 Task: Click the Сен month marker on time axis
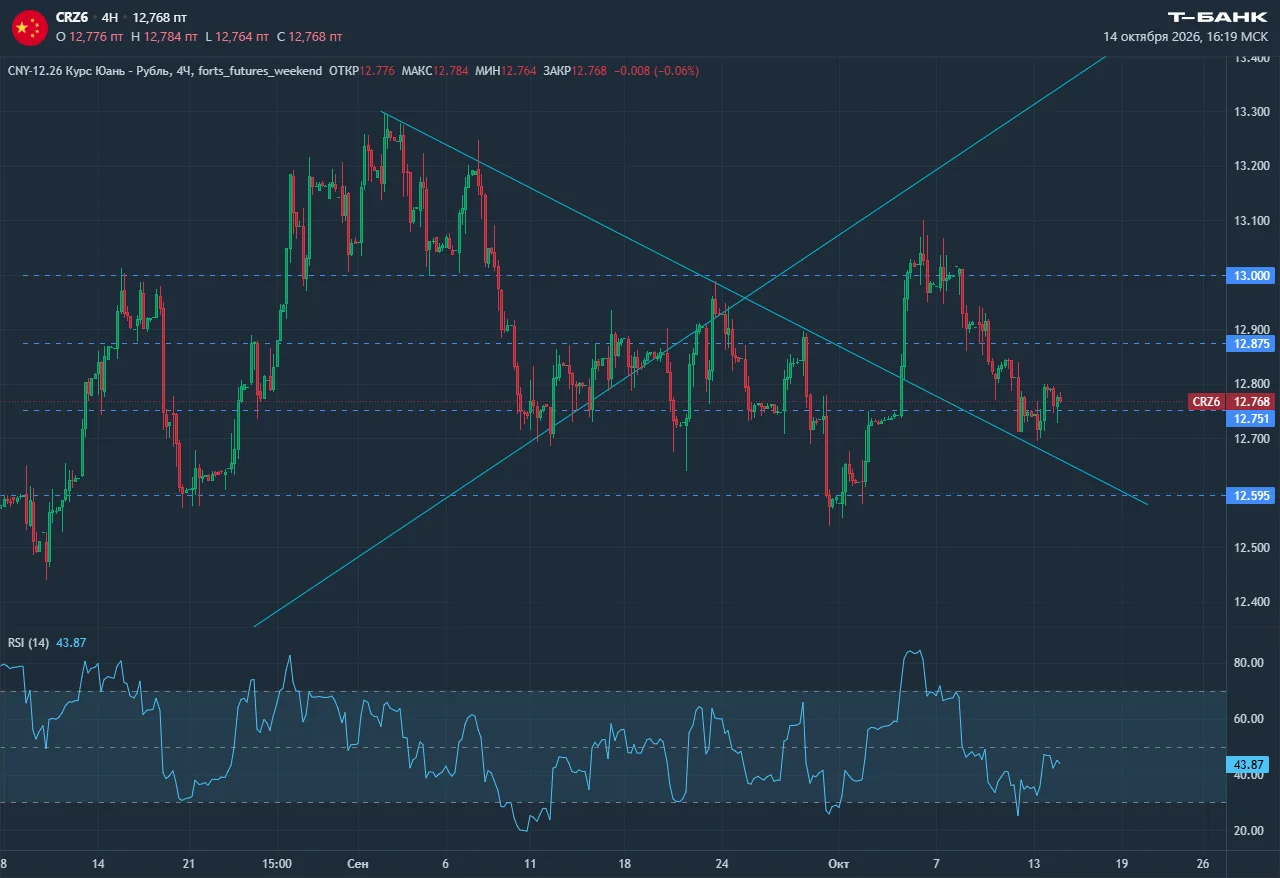click(358, 863)
